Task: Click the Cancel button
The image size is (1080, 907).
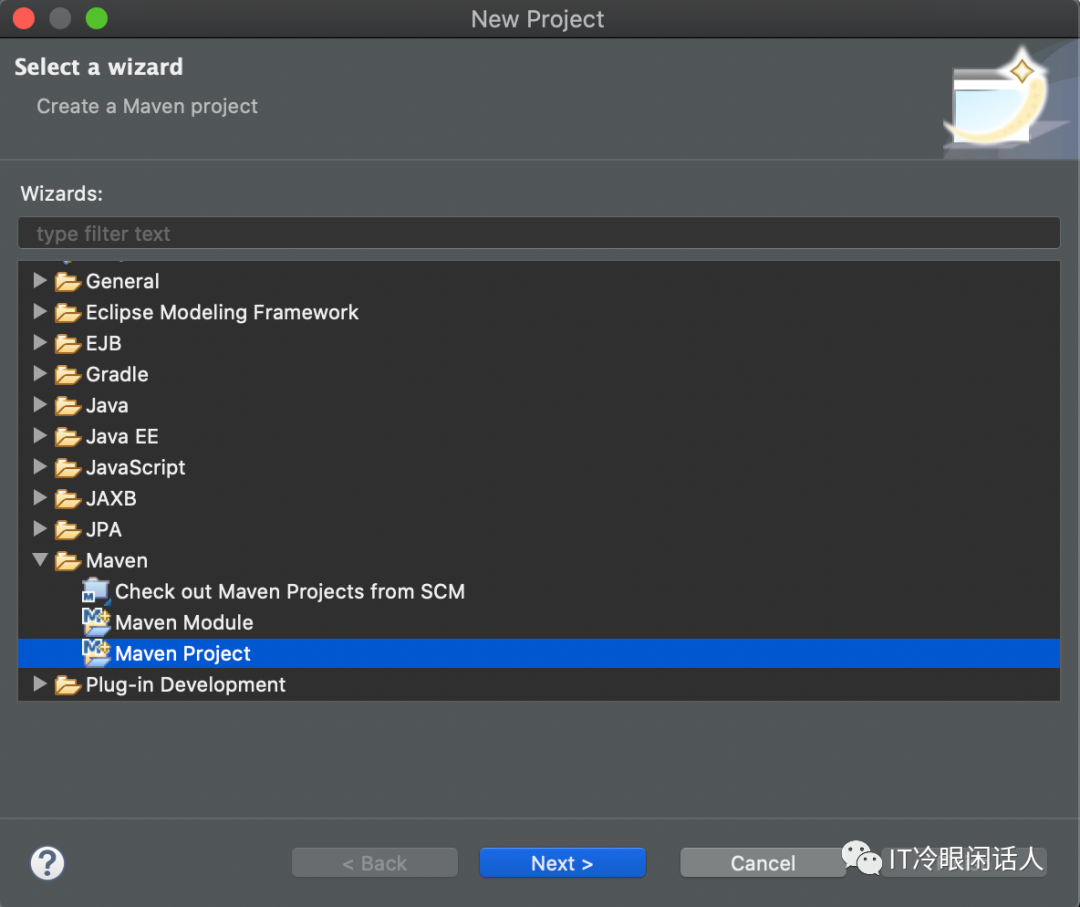Action: click(x=762, y=863)
